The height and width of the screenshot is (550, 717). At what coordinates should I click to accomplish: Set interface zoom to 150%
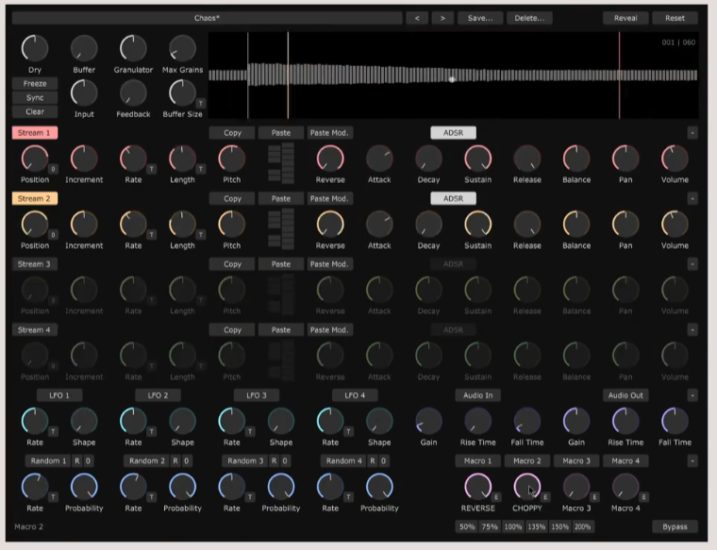(559, 527)
